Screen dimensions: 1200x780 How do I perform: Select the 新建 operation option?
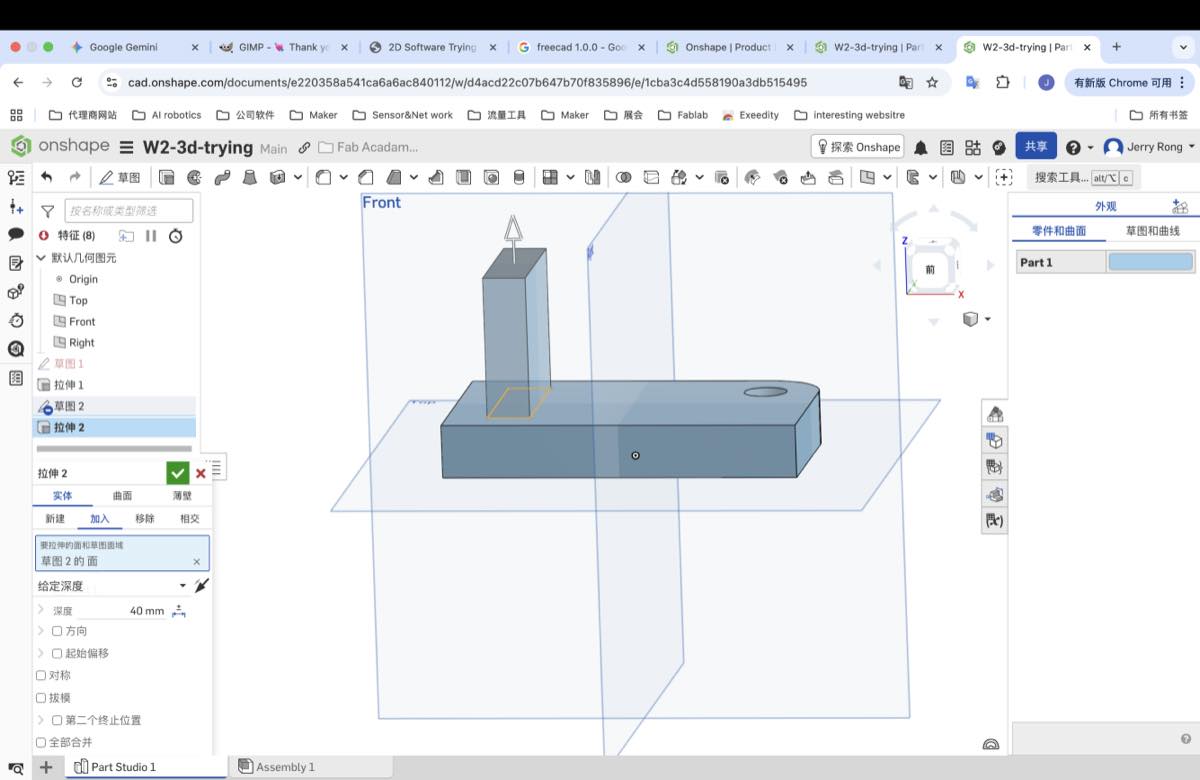pos(55,518)
